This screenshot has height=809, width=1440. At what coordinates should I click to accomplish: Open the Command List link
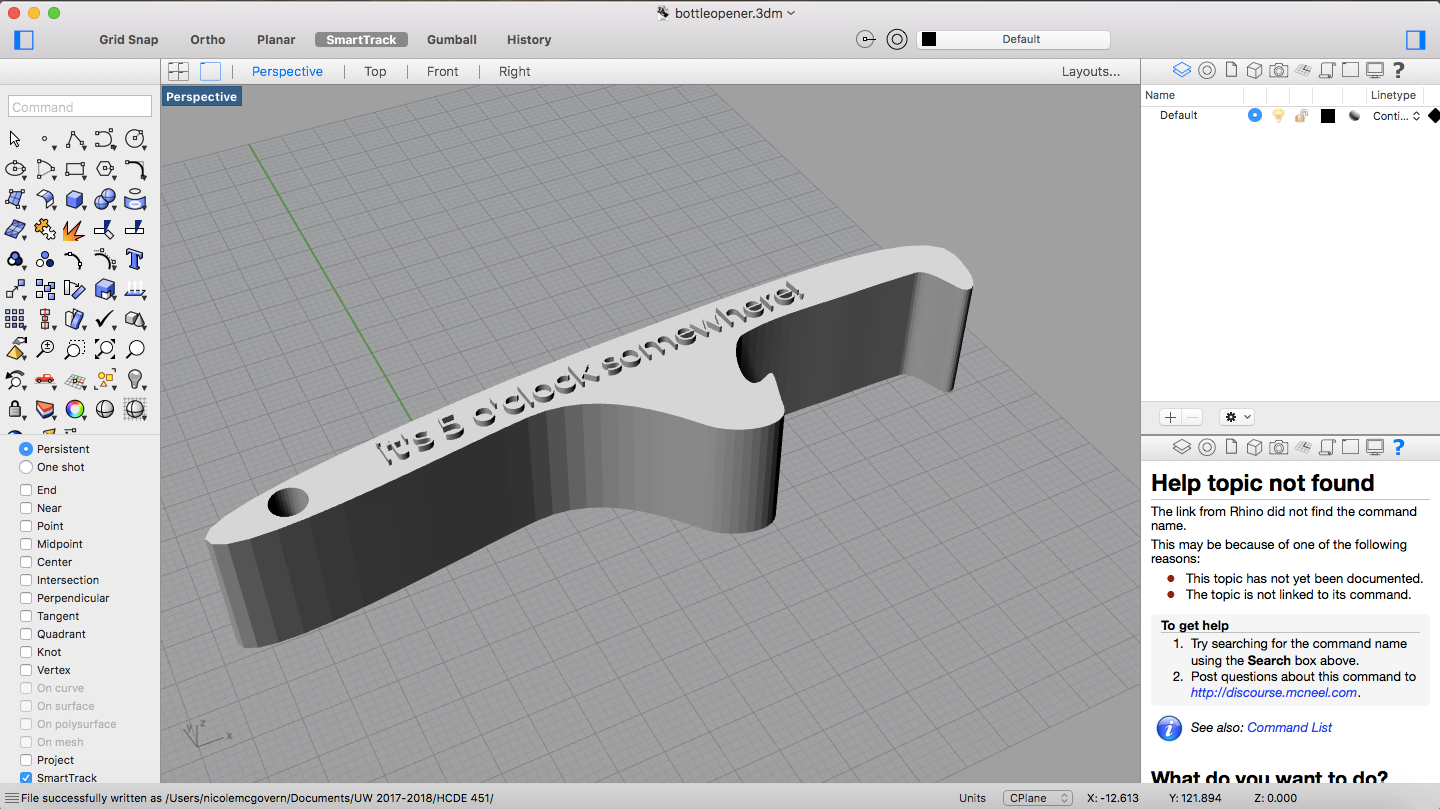tap(1289, 727)
